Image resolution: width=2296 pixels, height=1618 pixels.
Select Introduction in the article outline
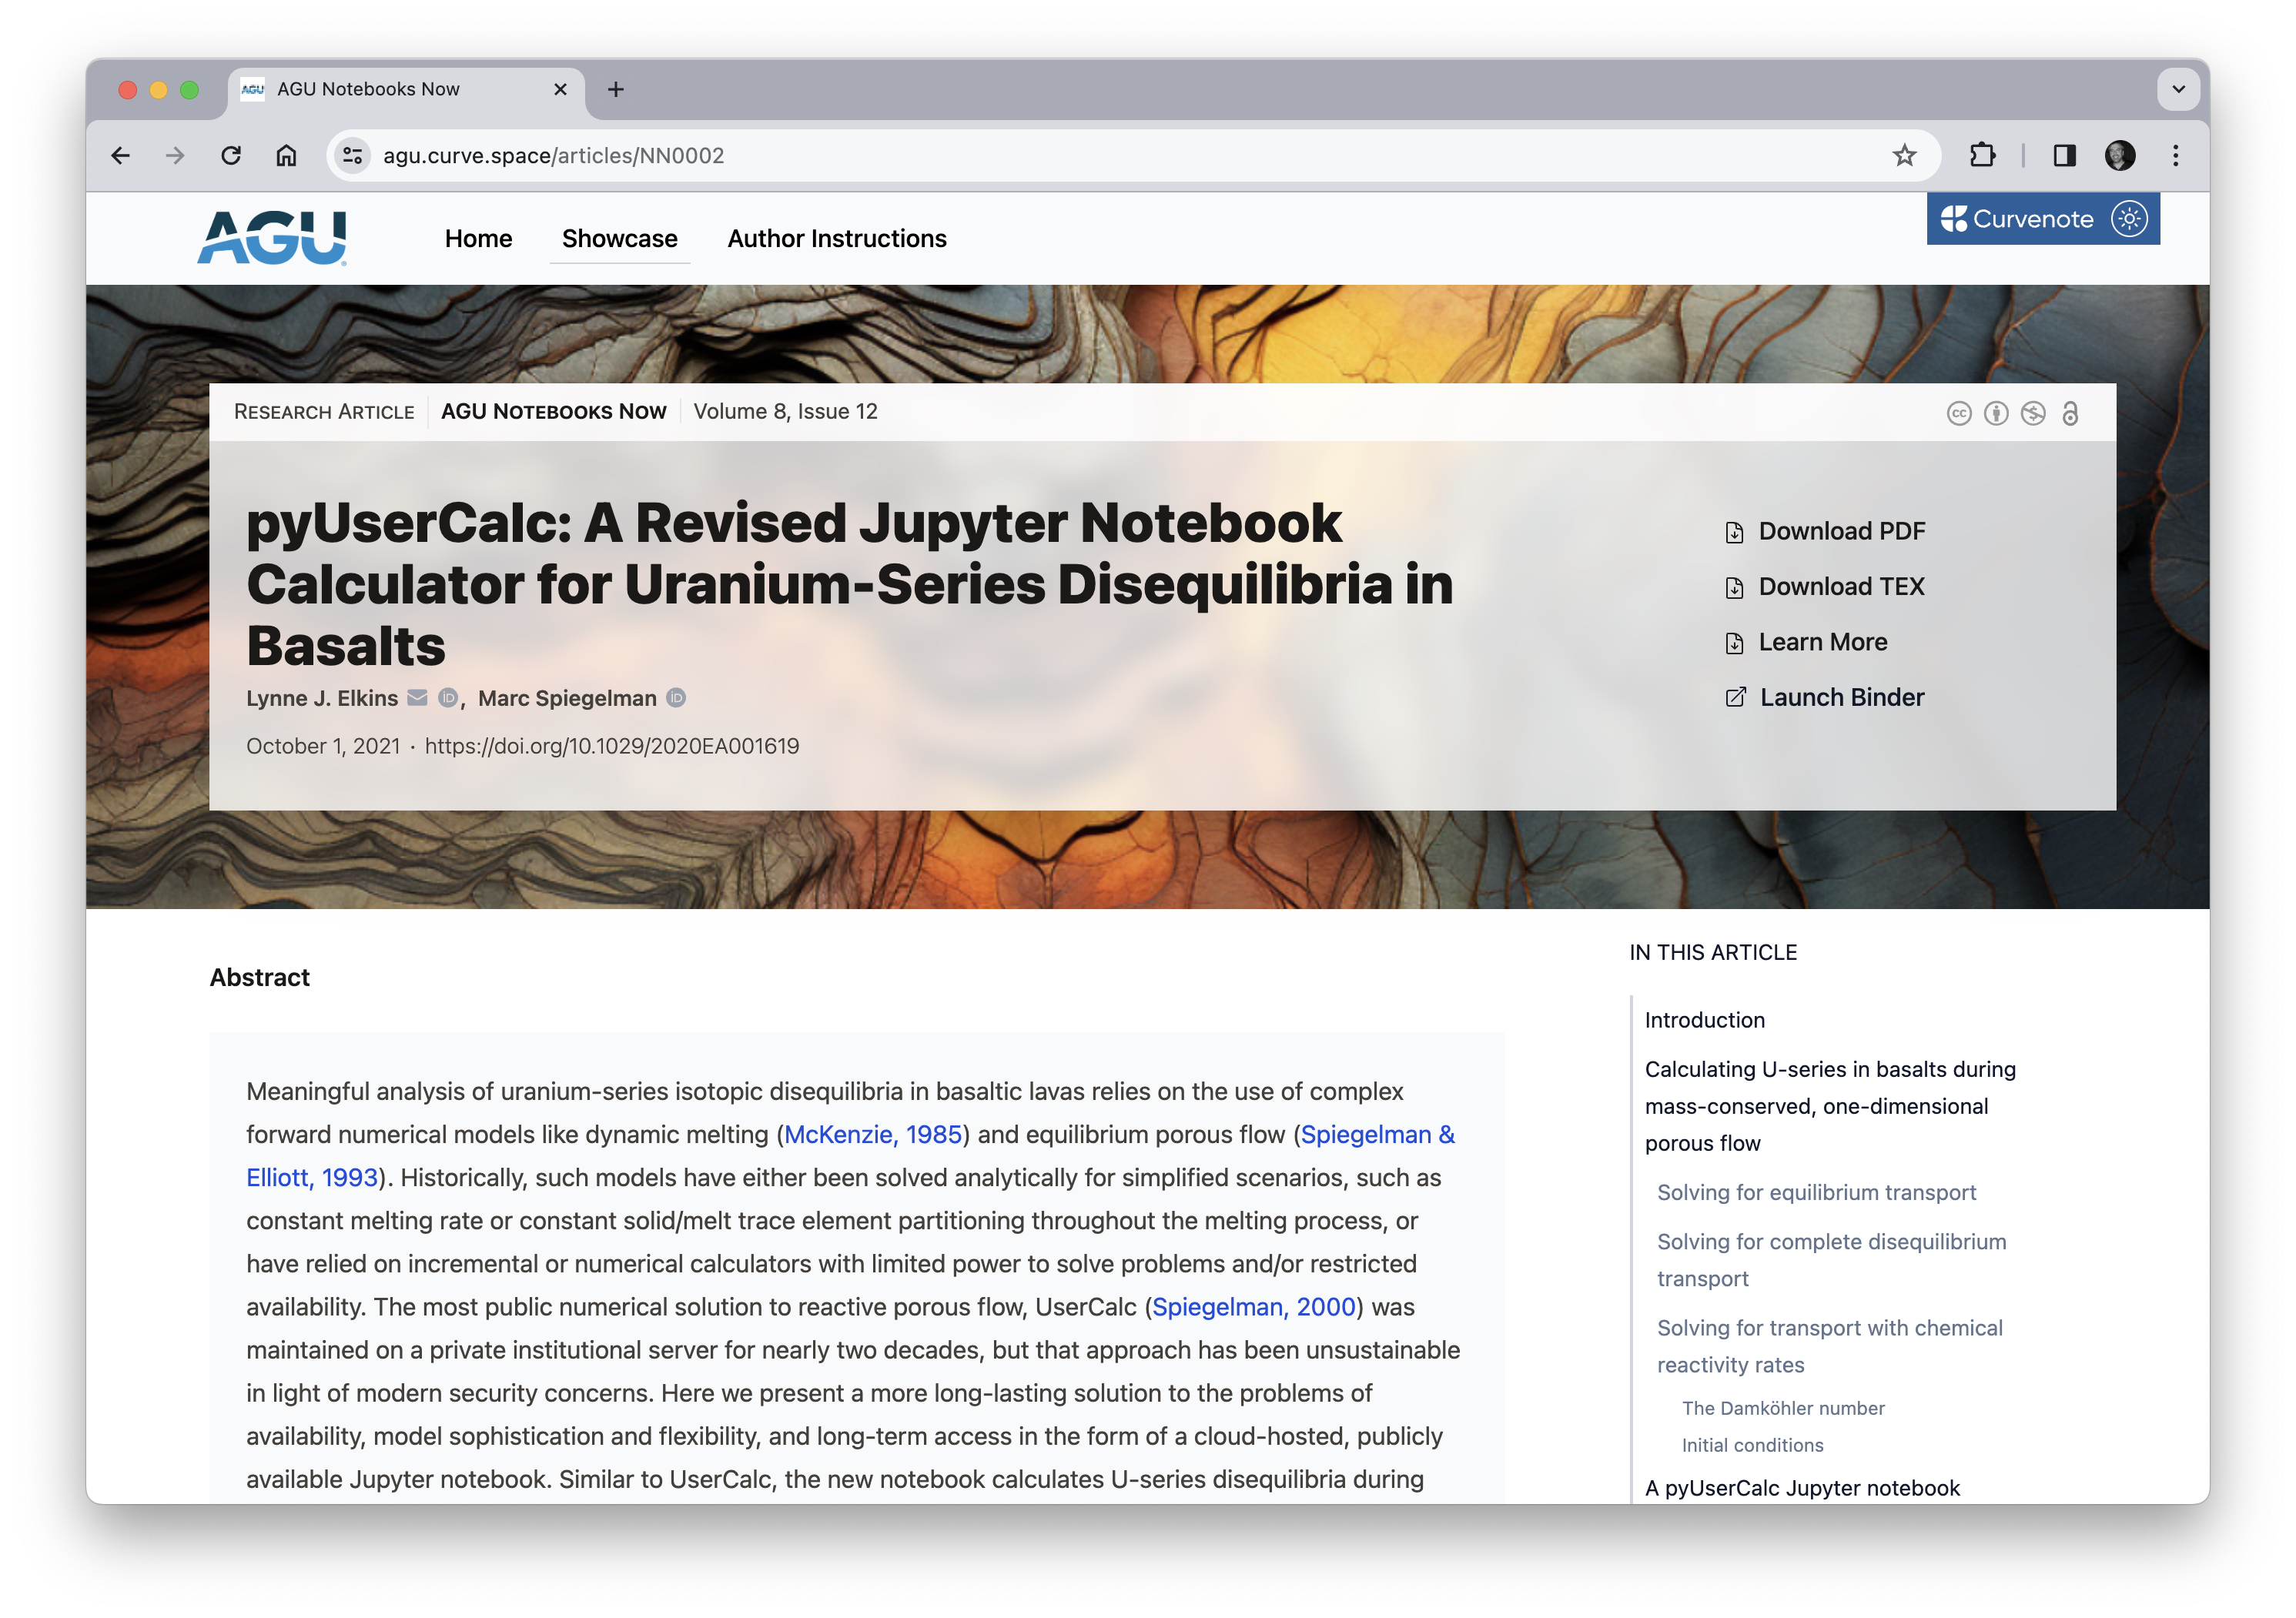click(1705, 1019)
